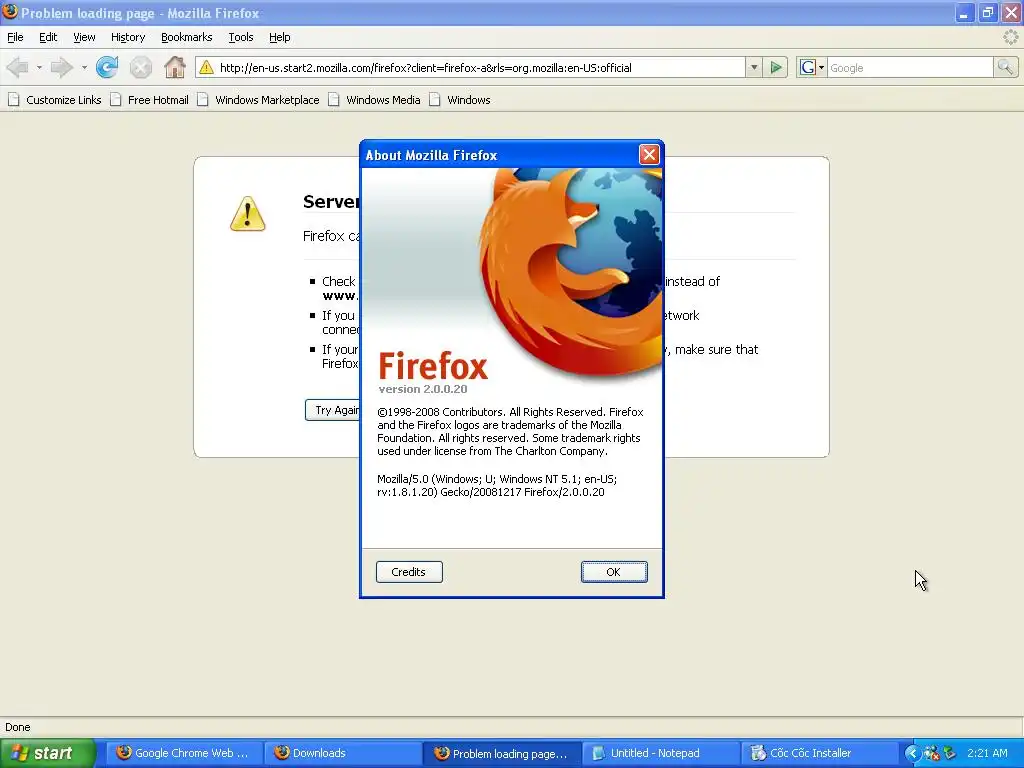This screenshot has width=1024, height=768.
Task: Close the About Mozilla Firefox dialog
Action: point(648,155)
